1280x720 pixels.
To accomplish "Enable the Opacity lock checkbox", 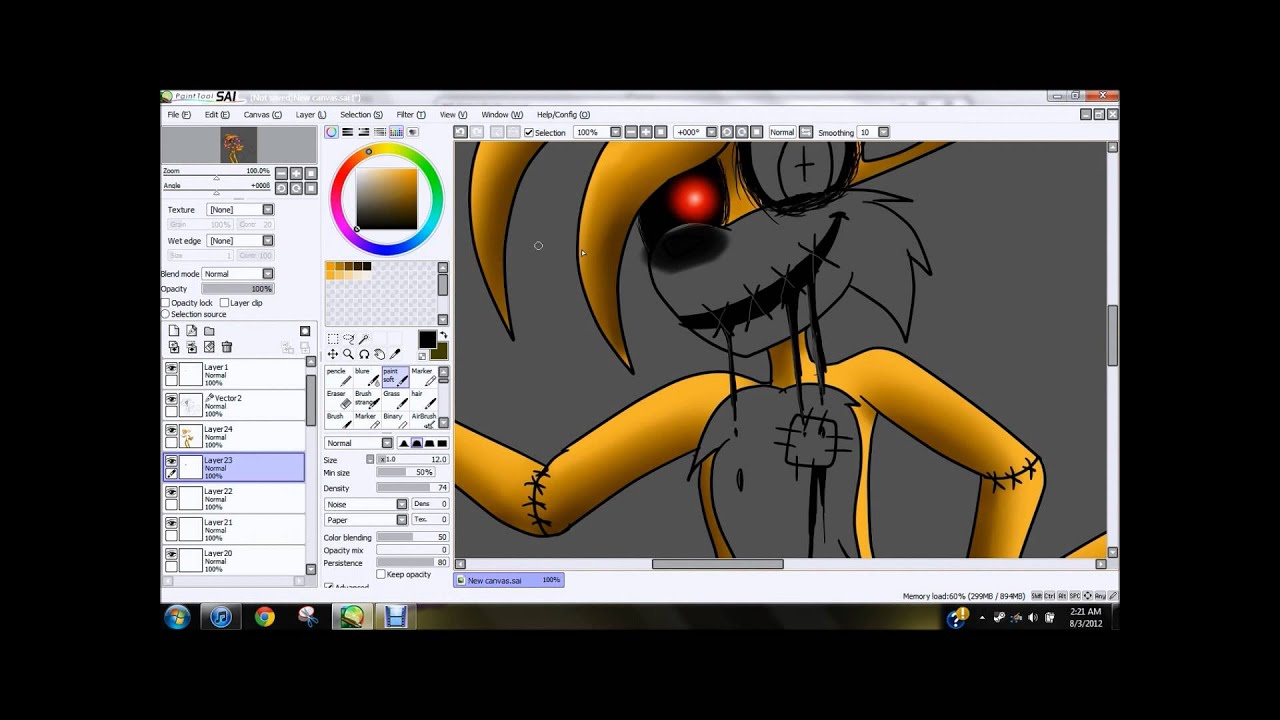I will [x=165, y=303].
